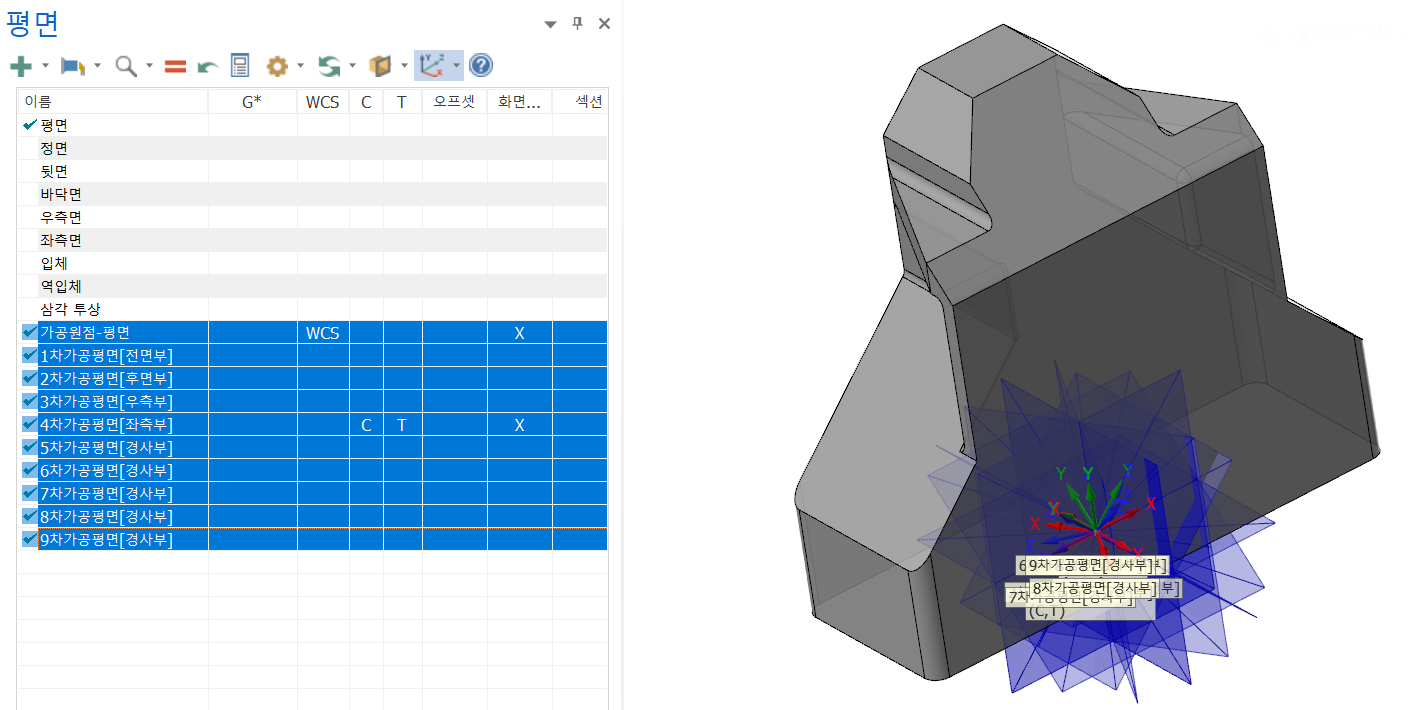1416x710 pixels.
Task: Toggle the checkmark of 5차가공평면[경사부] row
Action: click(x=29, y=448)
